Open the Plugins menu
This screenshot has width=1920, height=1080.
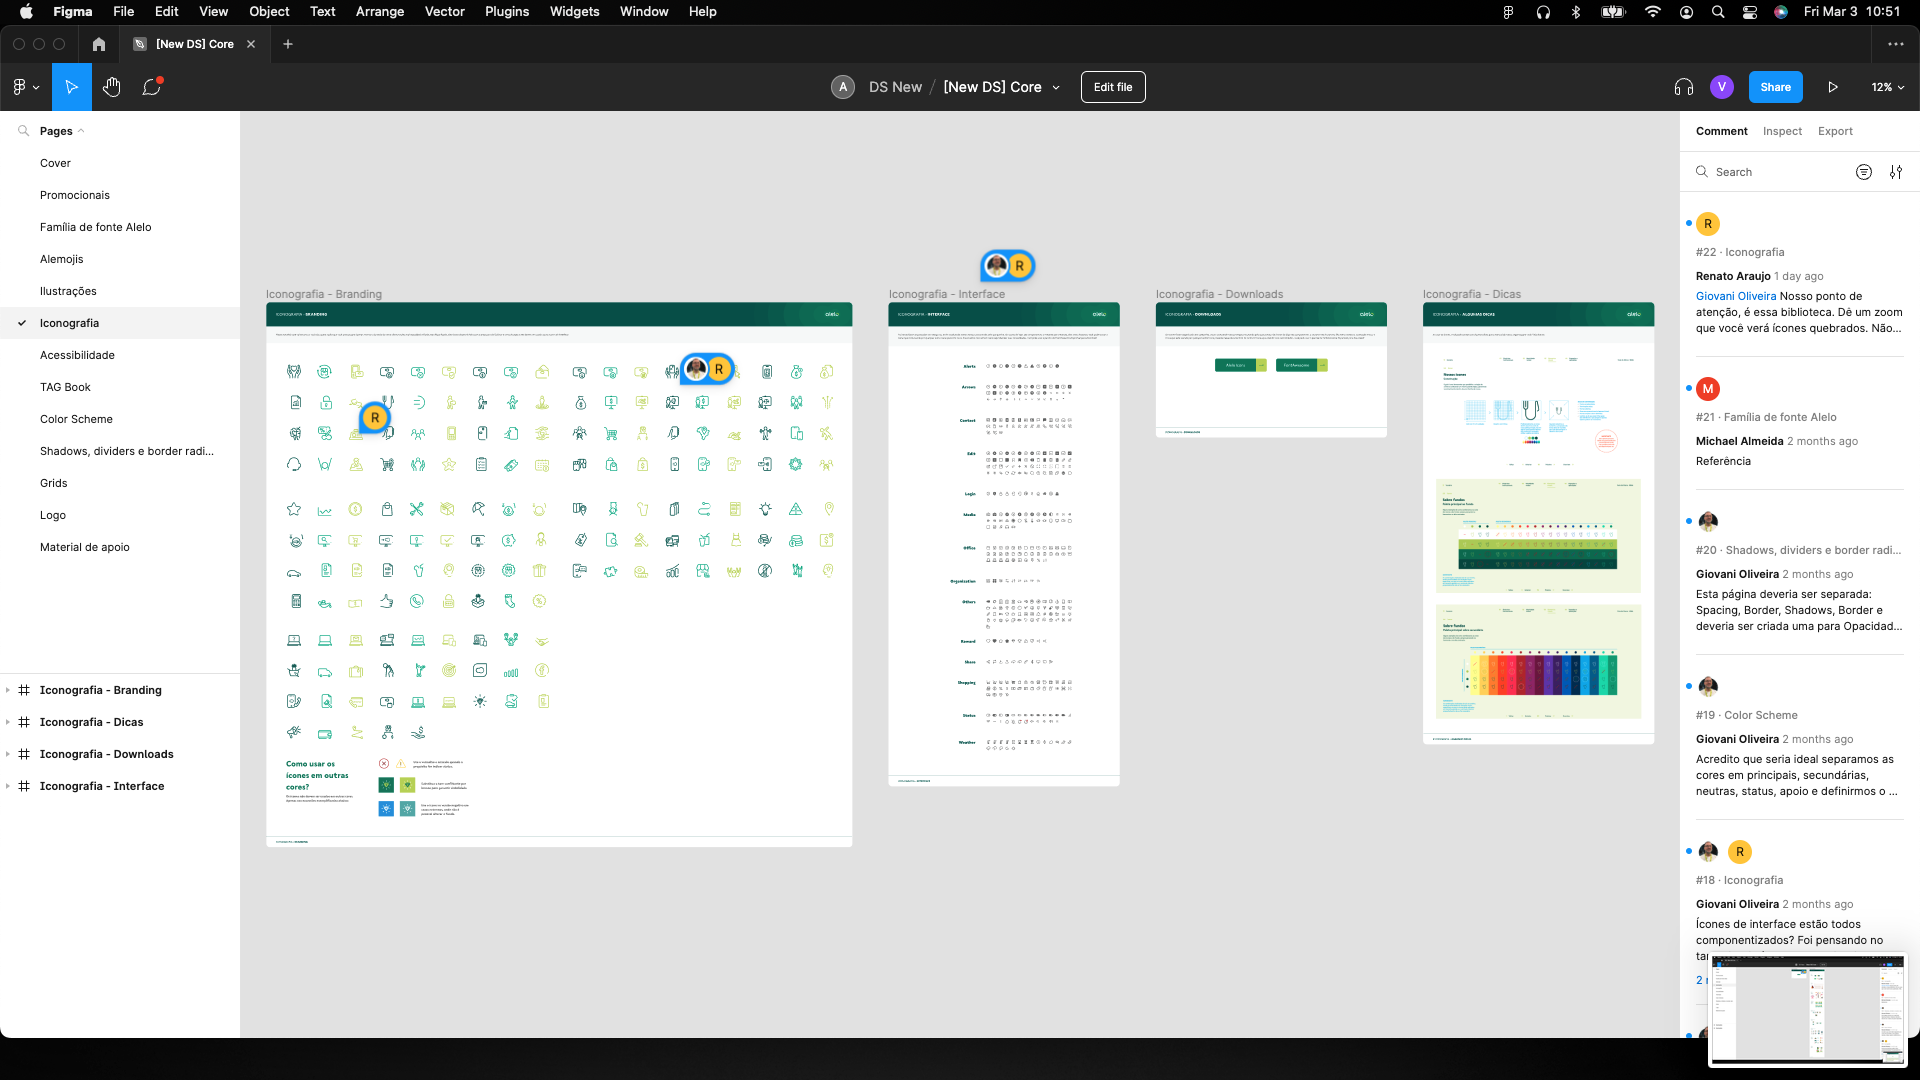click(x=507, y=12)
